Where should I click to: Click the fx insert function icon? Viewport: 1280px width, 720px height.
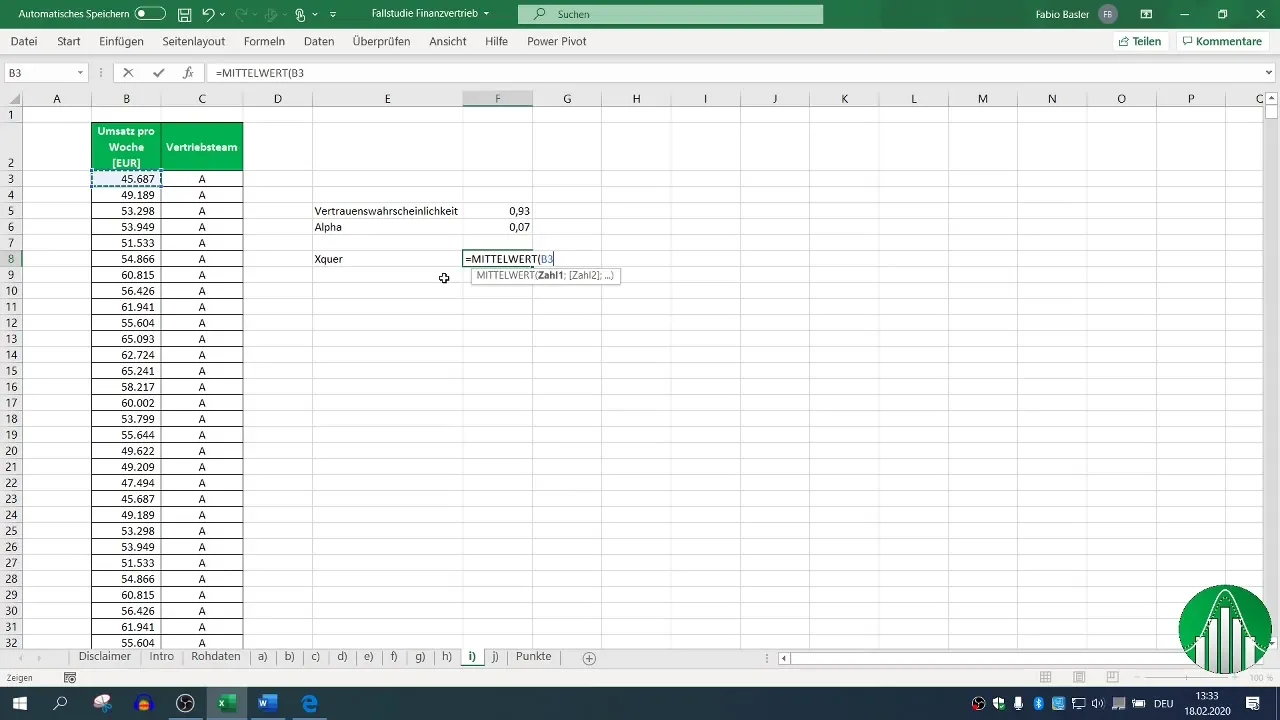(188, 73)
